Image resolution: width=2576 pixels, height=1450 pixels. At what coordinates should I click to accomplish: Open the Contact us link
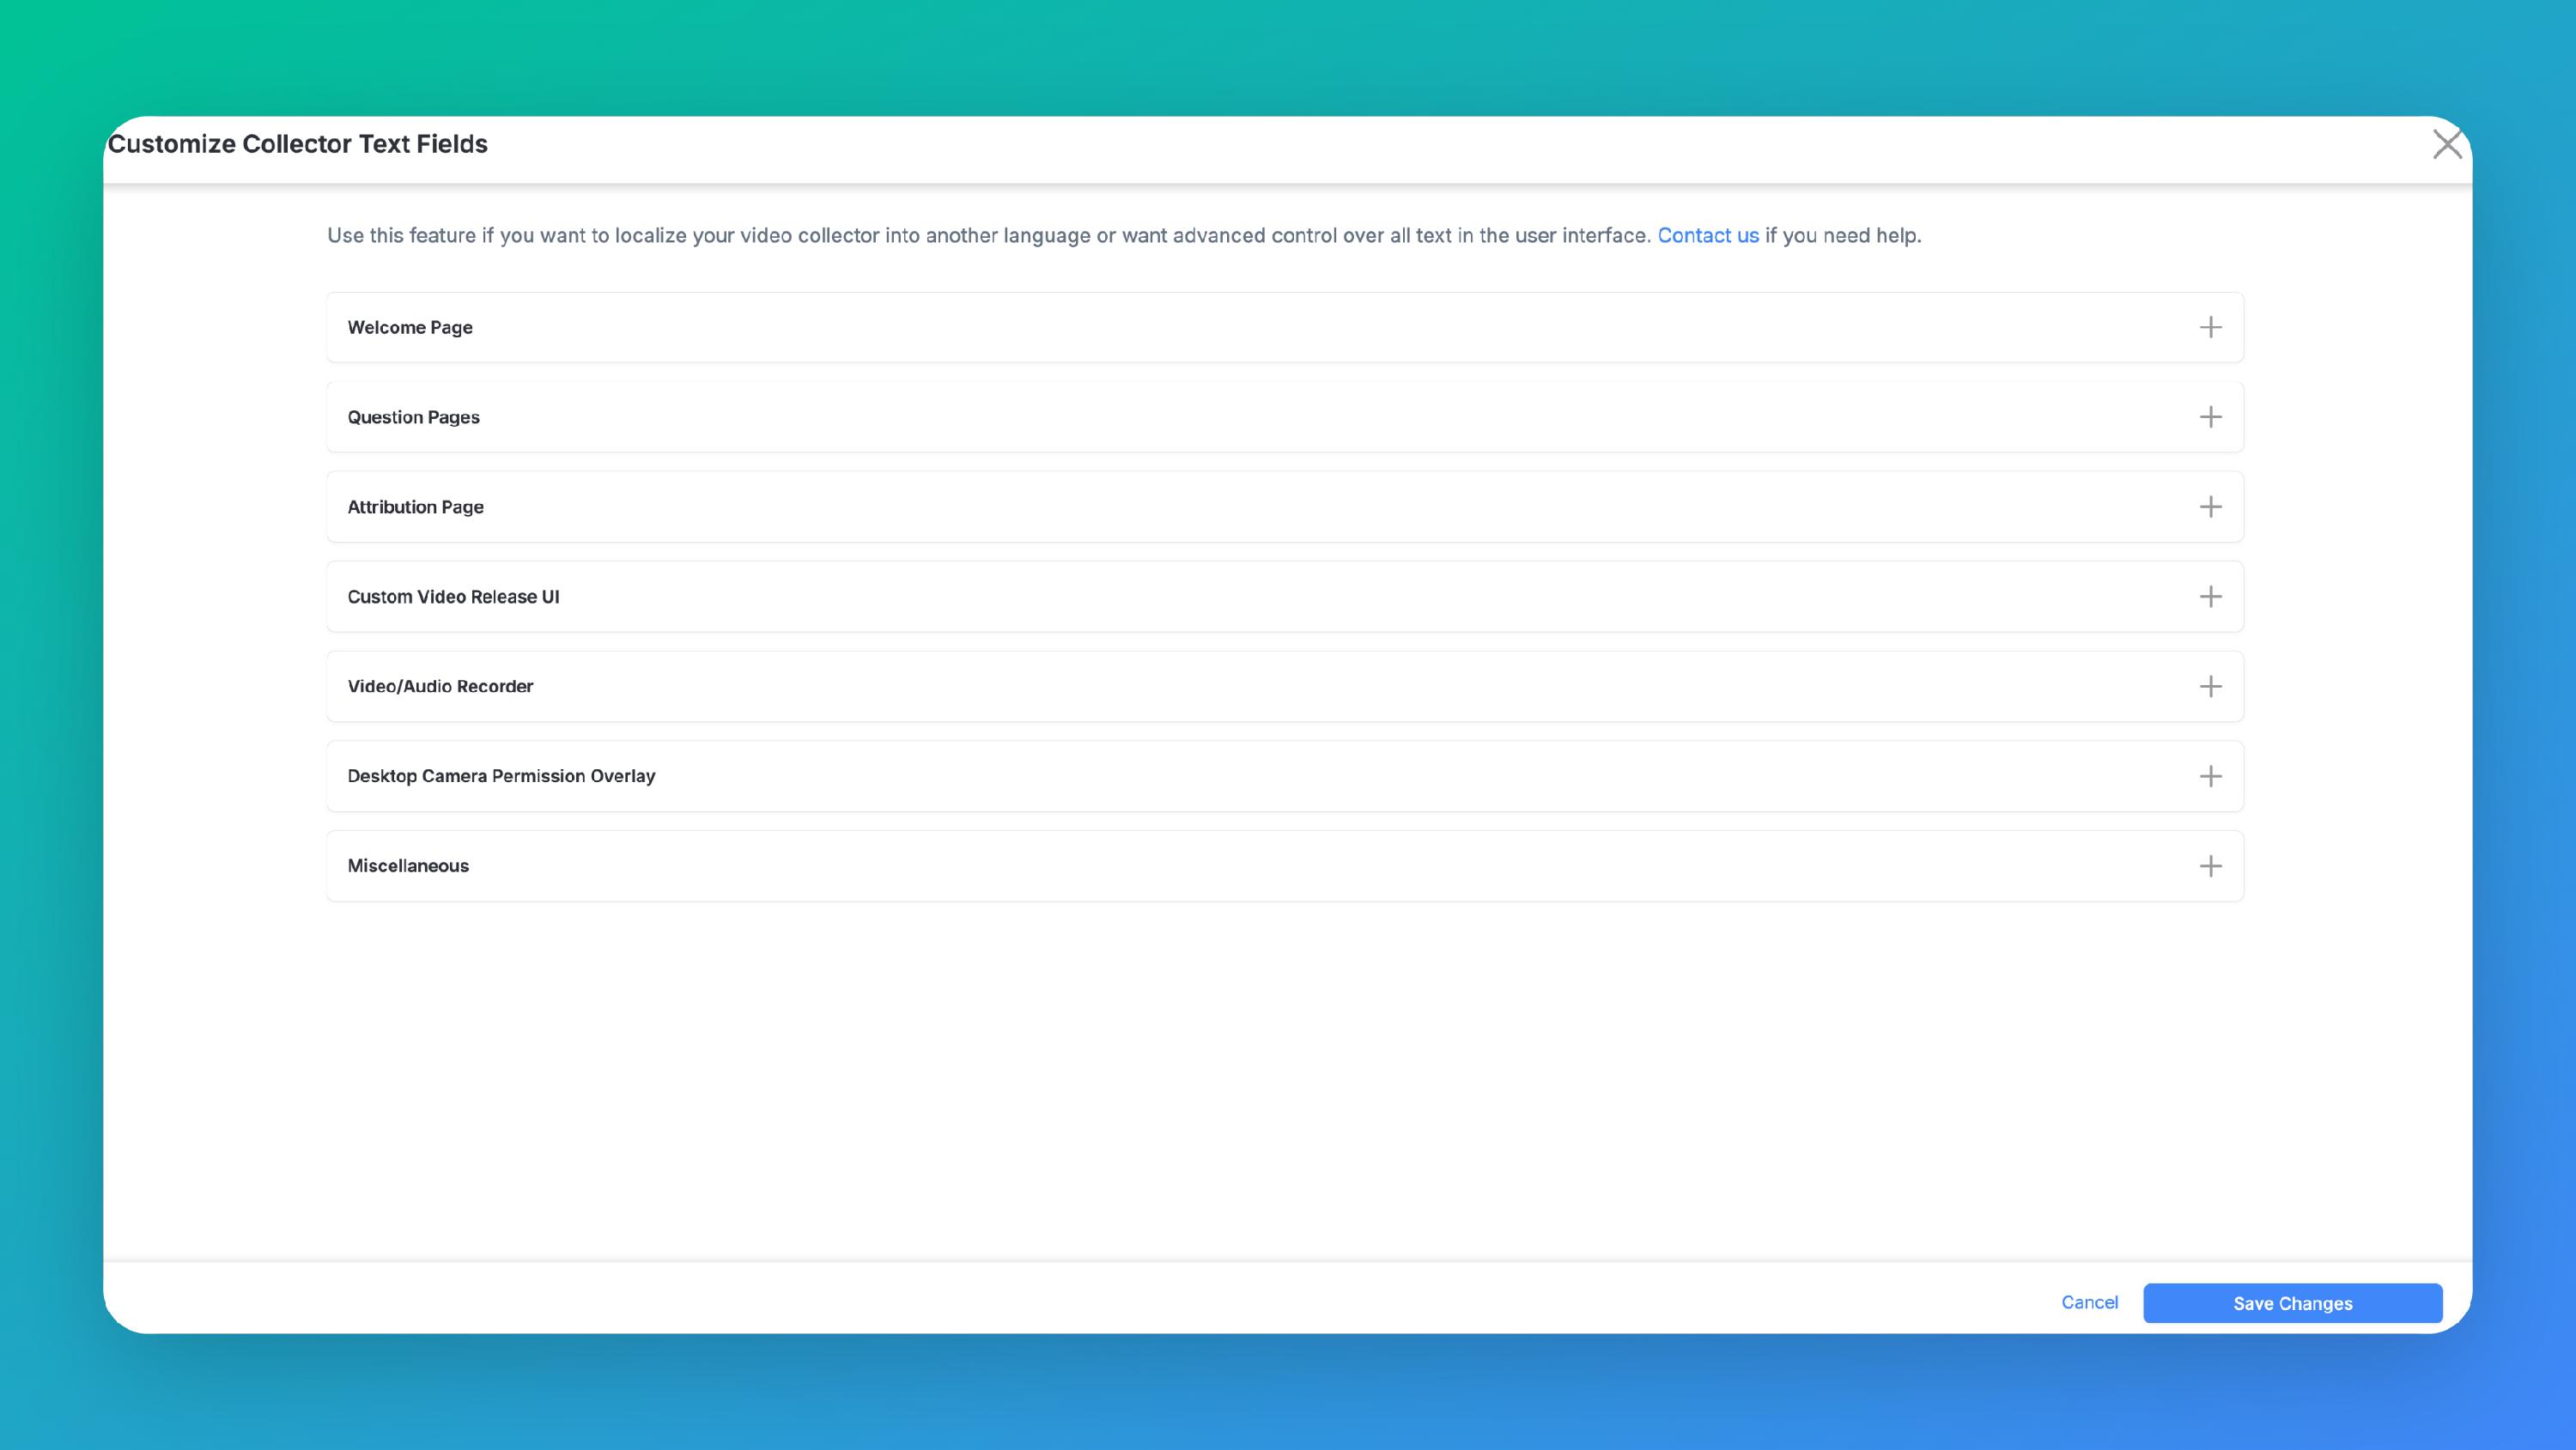pyautogui.click(x=1707, y=236)
